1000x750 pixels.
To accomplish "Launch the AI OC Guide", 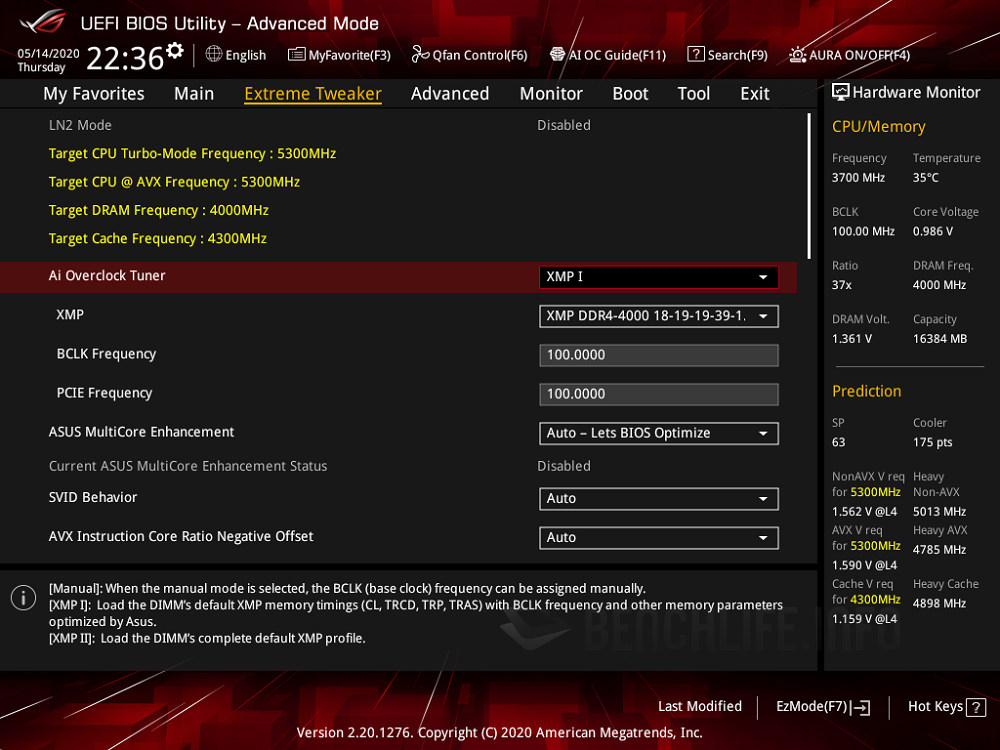I will click(x=608, y=55).
